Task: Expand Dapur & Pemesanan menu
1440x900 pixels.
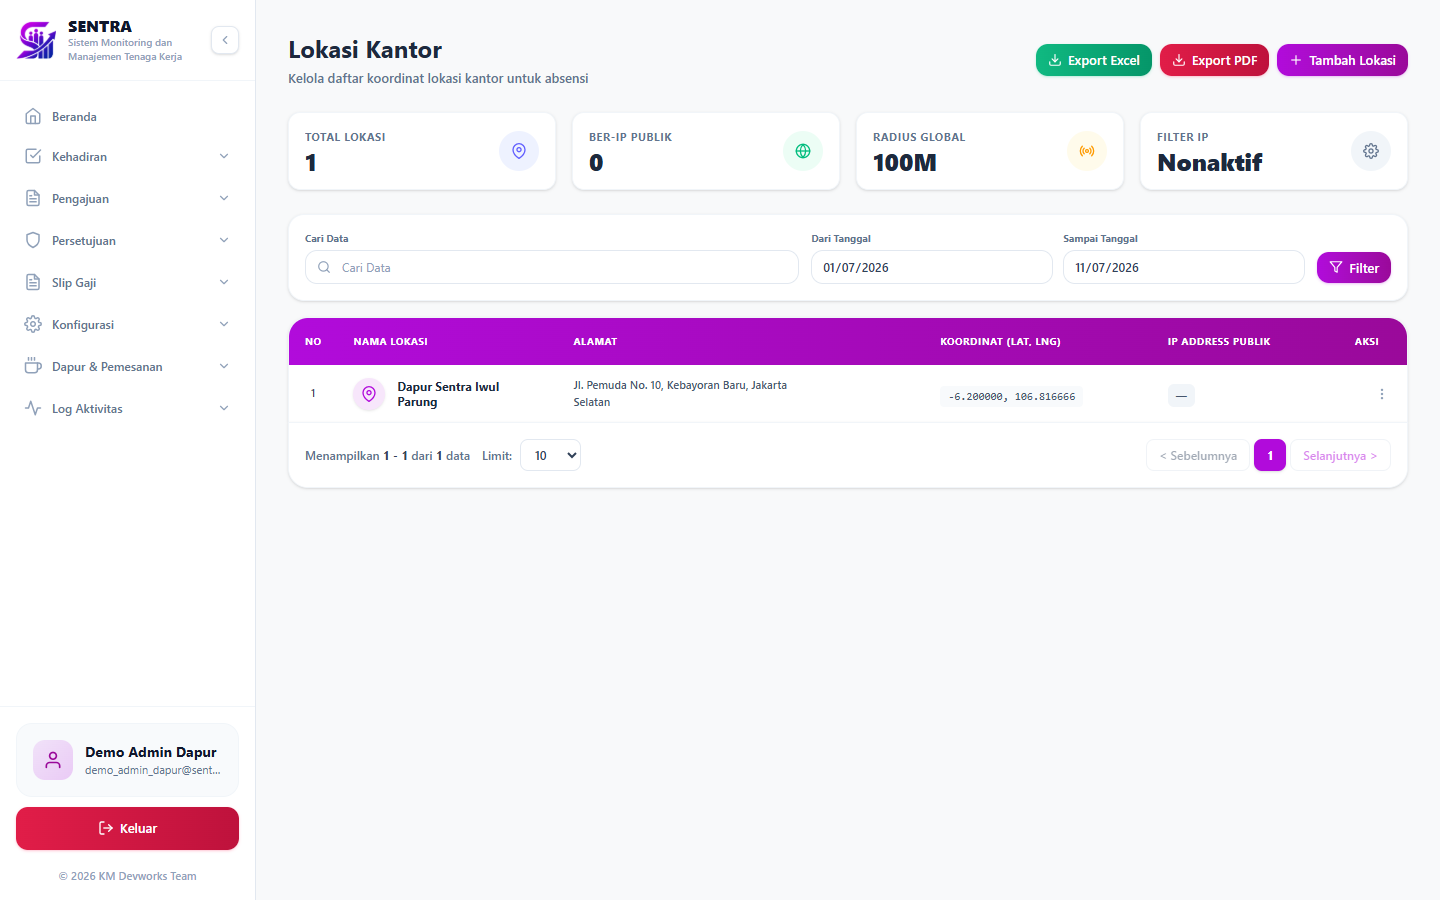Action: tap(127, 367)
